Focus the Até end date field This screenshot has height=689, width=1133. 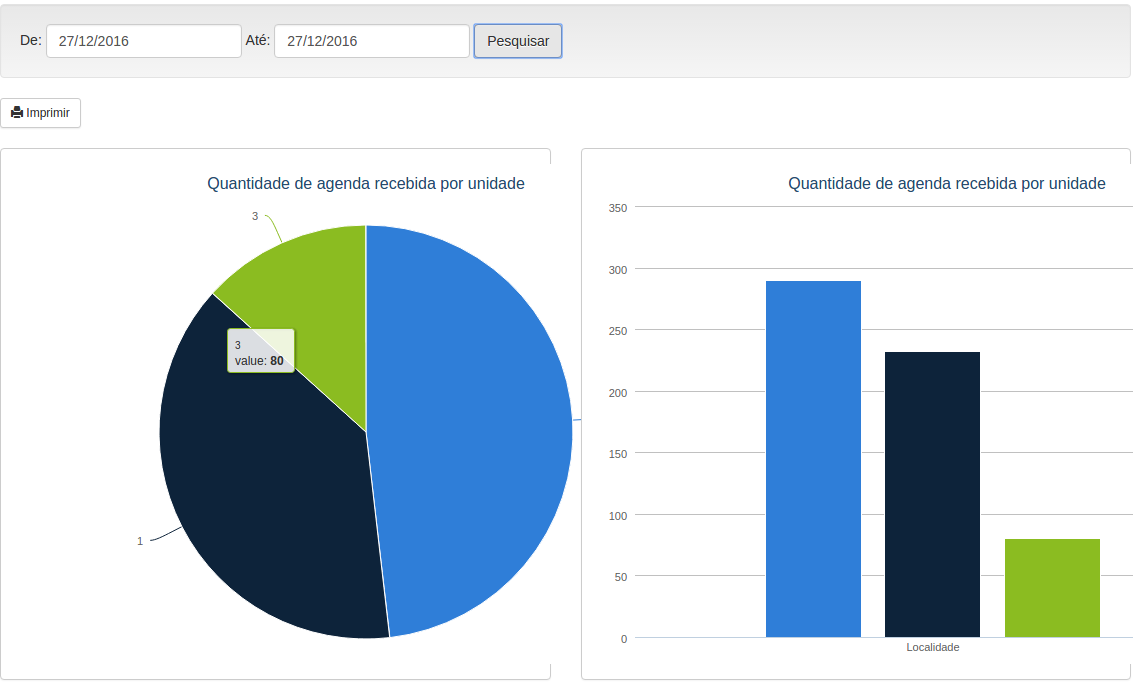tap(371, 41)
